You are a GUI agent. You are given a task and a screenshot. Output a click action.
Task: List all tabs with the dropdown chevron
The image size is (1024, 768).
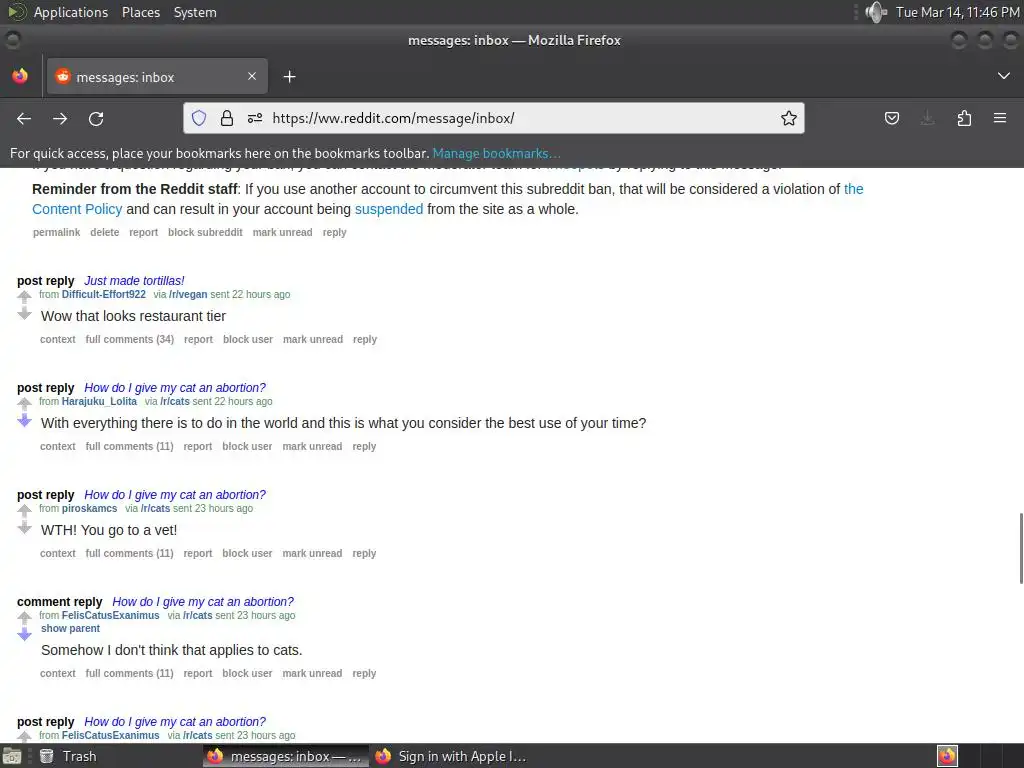click(x=1004, y=76)
